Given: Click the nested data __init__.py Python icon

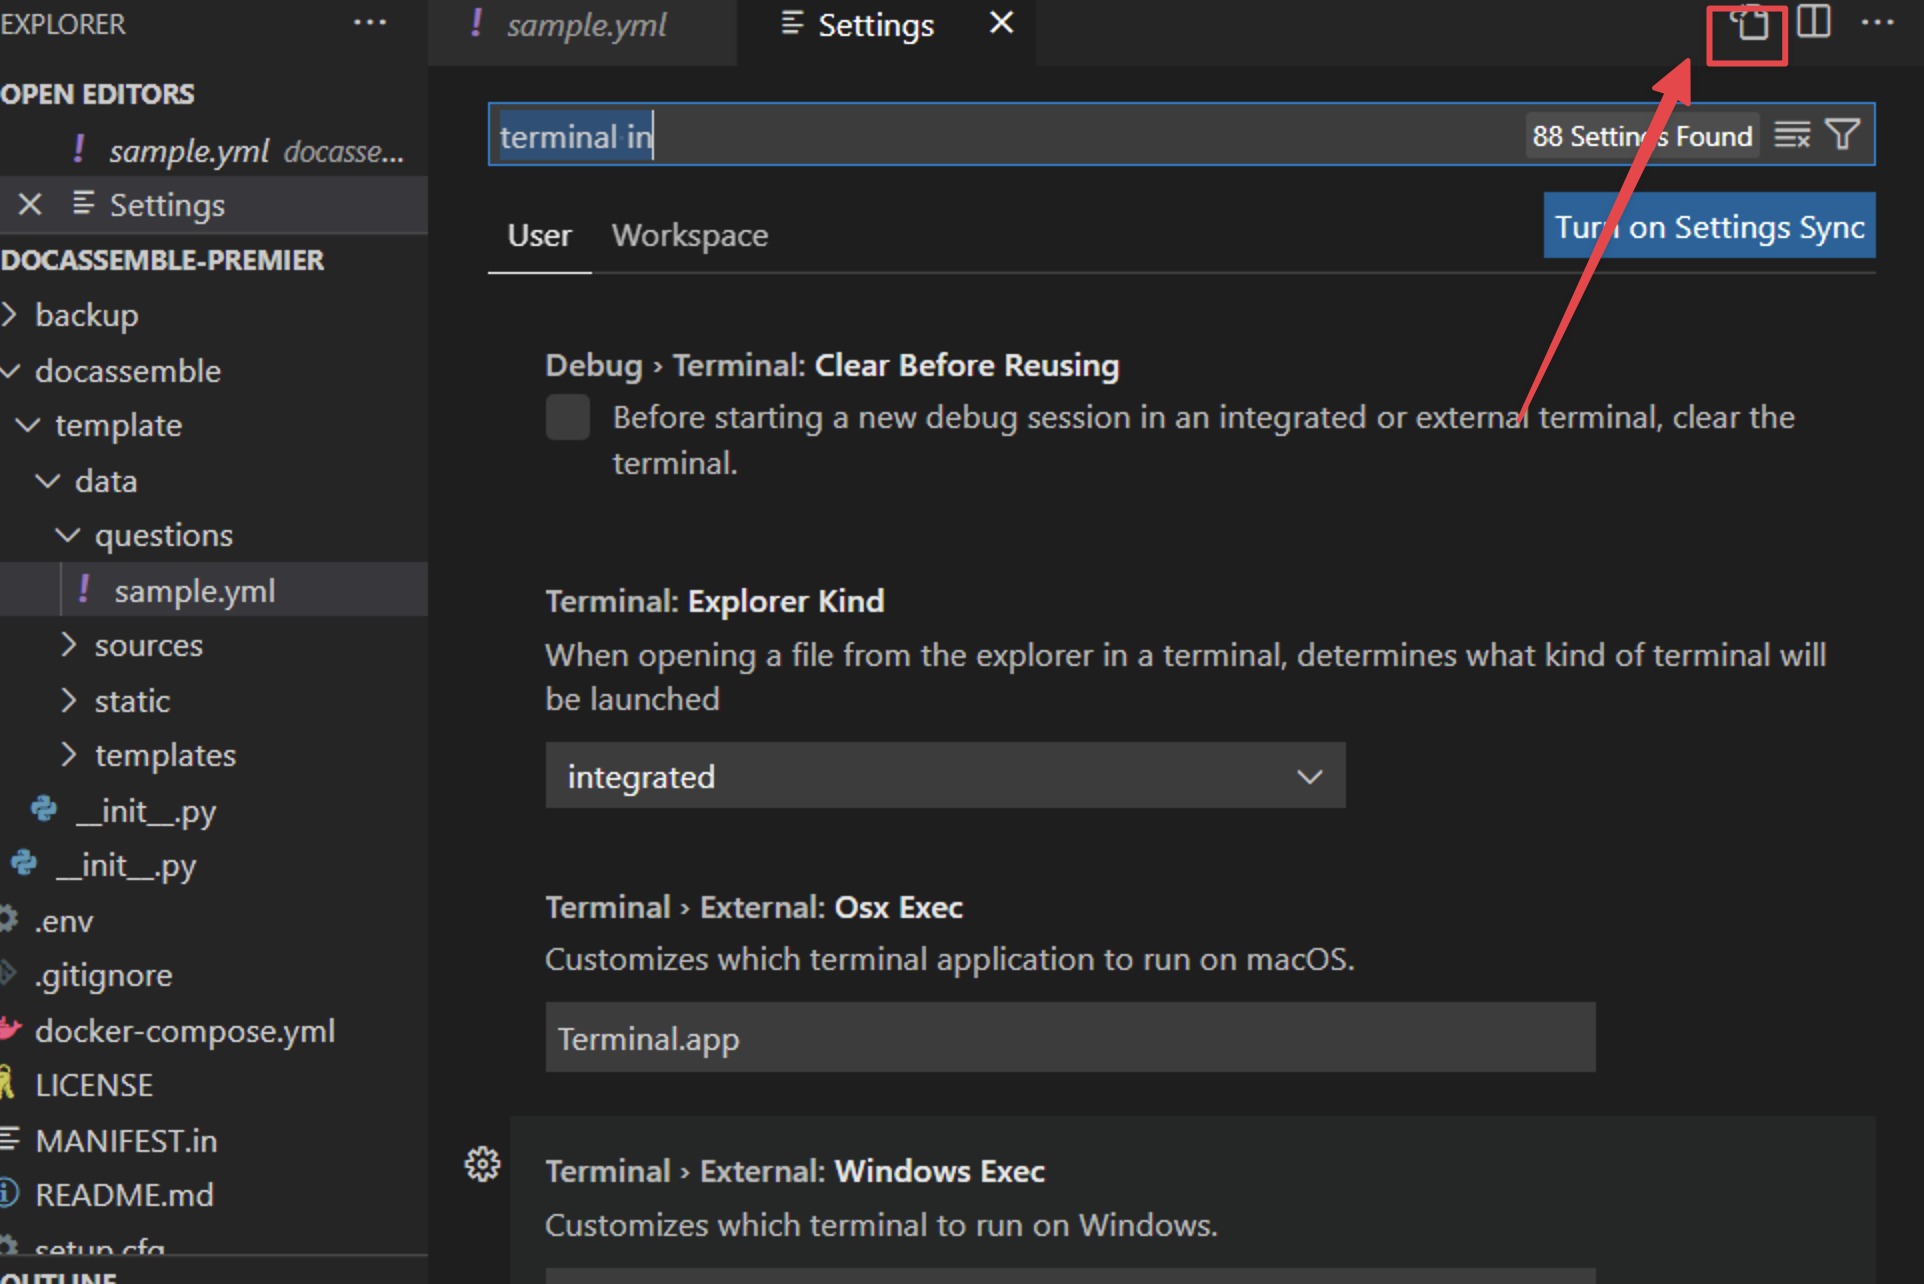Looking at the screenshot, I should coord(44,809).
